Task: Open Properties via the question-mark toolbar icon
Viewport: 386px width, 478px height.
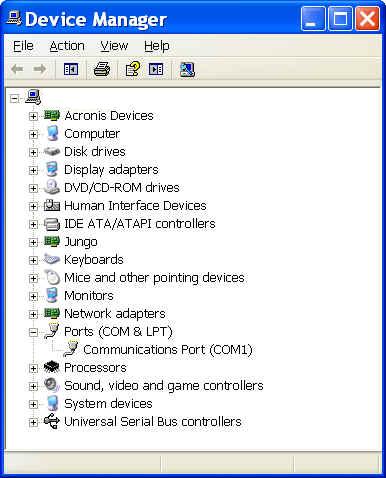Action: (x=133, y=69)
